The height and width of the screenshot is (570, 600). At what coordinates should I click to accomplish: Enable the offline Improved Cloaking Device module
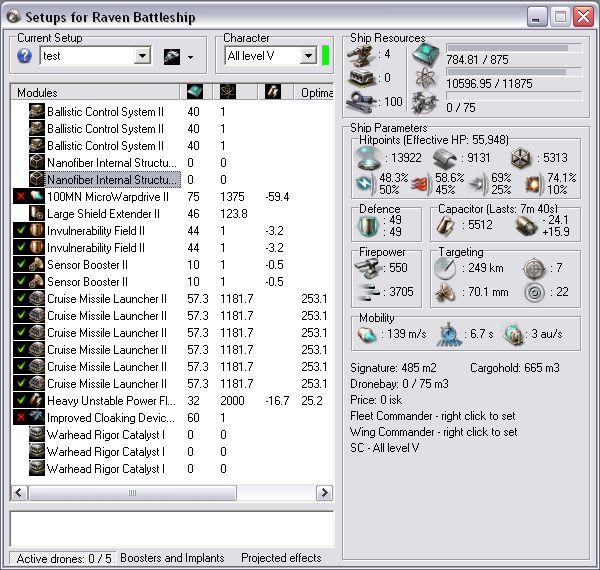[20, 418]
